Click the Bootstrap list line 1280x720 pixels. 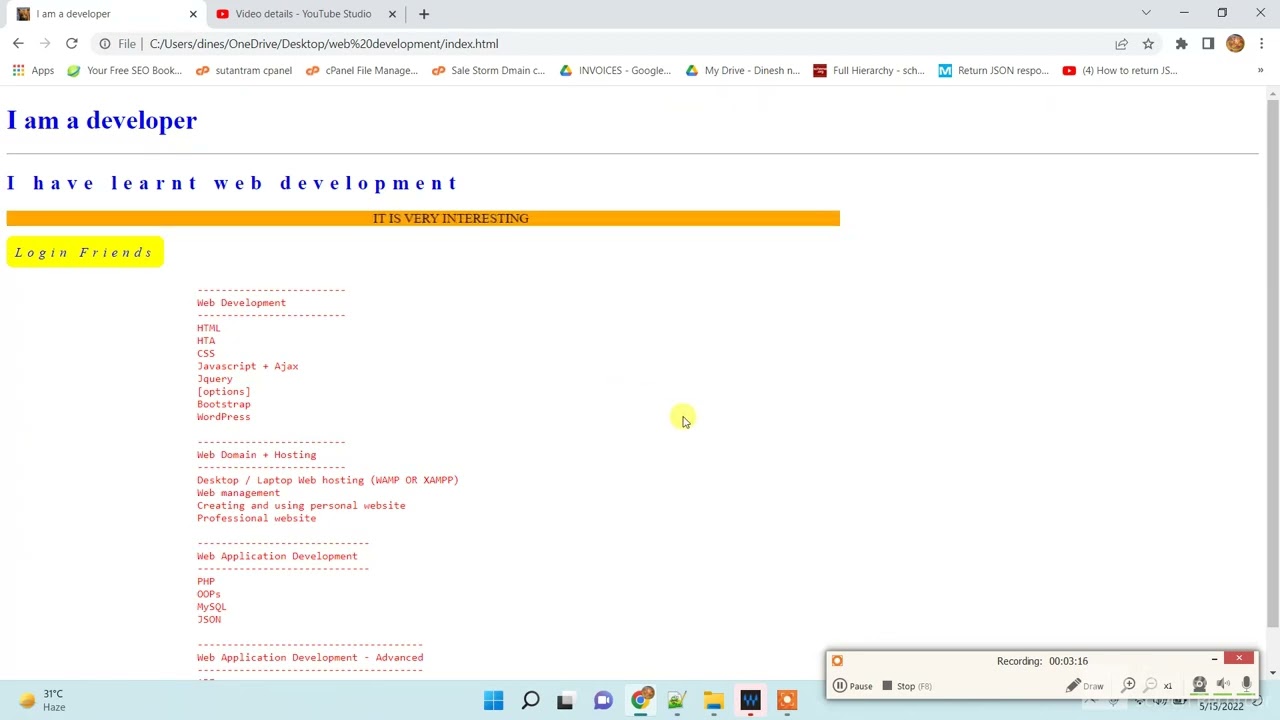coord(223,404)
